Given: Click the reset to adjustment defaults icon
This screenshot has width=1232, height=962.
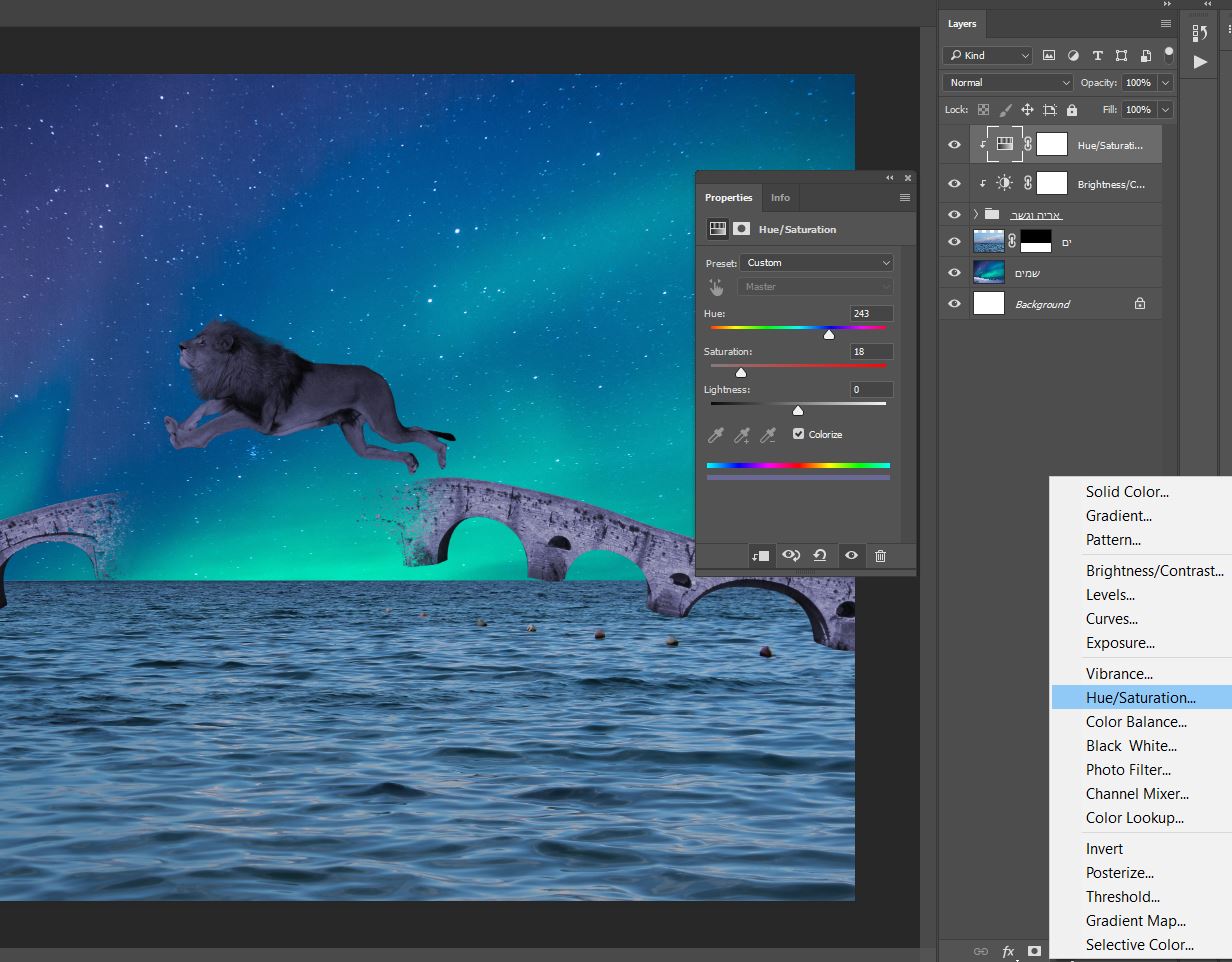Looking at the screenshot, I should click(x=820, y=556).
